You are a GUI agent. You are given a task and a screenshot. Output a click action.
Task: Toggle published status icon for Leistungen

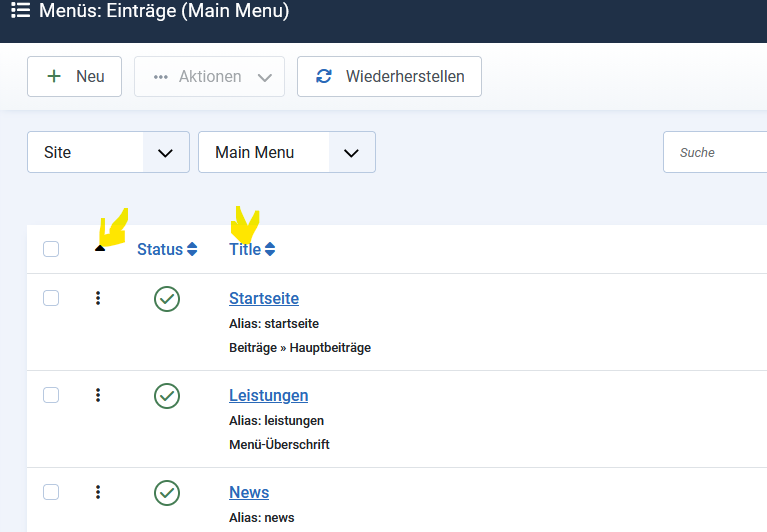(x=167, y=395)
